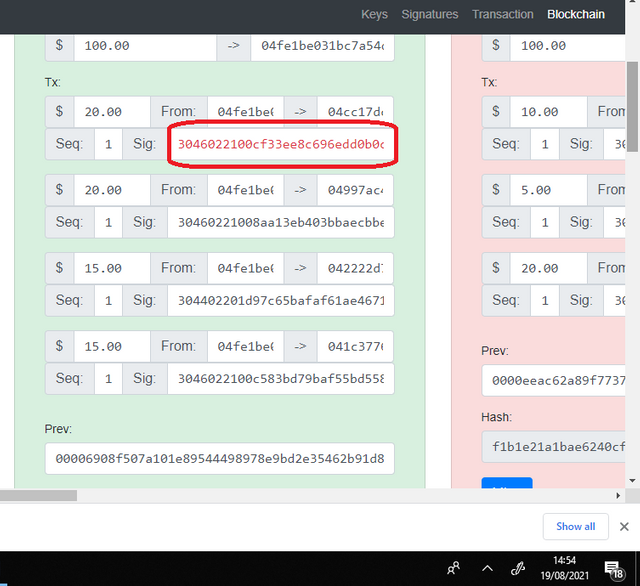Open the Signatures page in navbar

click(x=430, y=14)
